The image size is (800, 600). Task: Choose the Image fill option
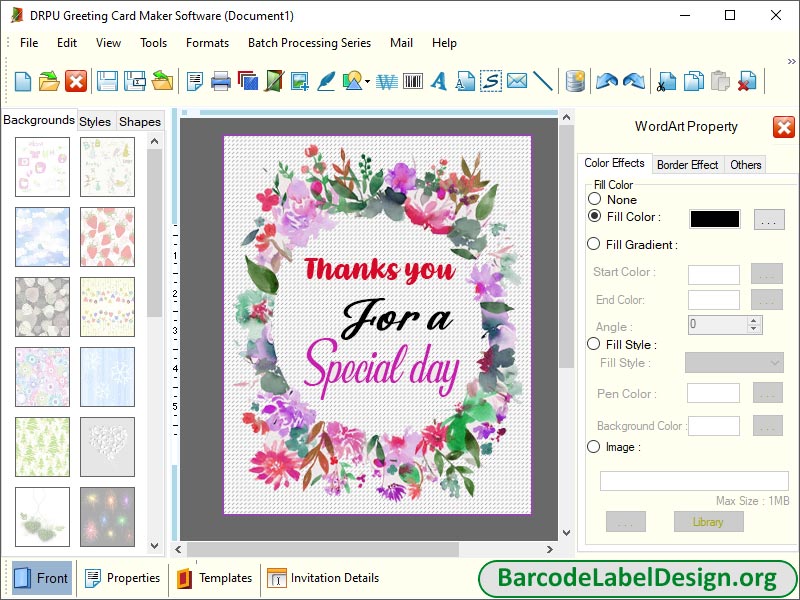595,447
